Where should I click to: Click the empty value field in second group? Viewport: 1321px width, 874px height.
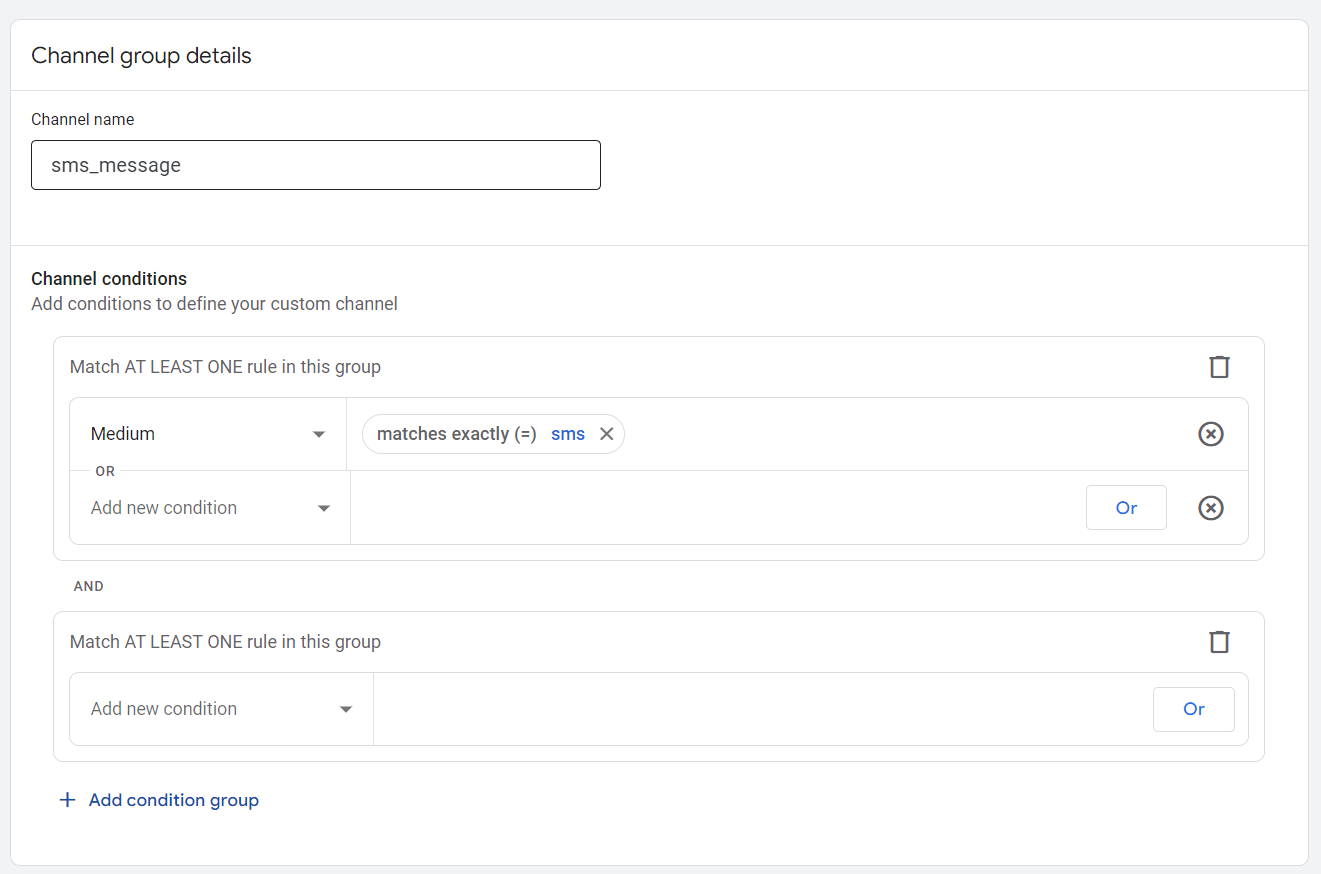click(760, 709)
